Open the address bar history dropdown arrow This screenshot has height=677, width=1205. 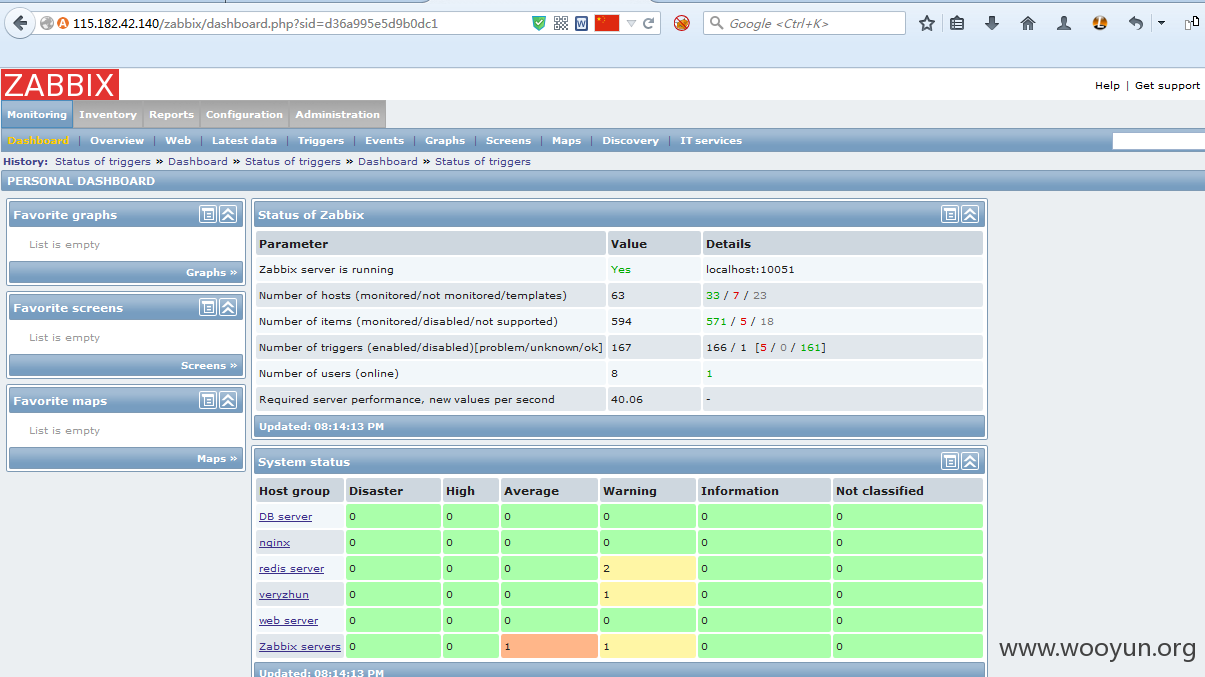pyautogui.click(x=631, y=23)
